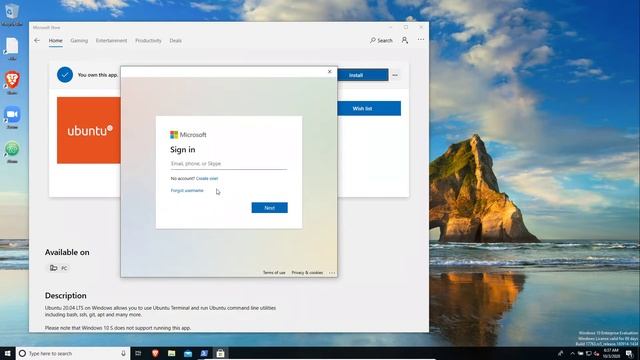Viewport: 640px width, 360px height.
Task: Select the Recycle Bin desktop icon
Action: coord(12,14)
